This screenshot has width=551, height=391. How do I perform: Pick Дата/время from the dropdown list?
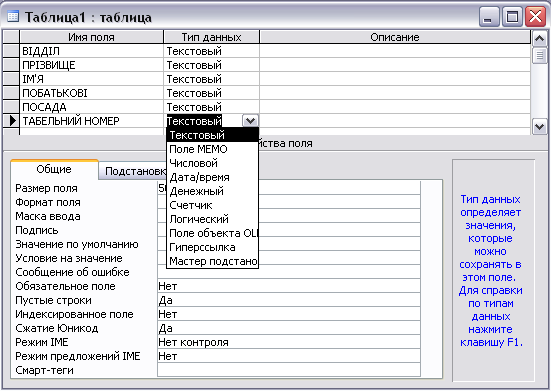(212, 177)
